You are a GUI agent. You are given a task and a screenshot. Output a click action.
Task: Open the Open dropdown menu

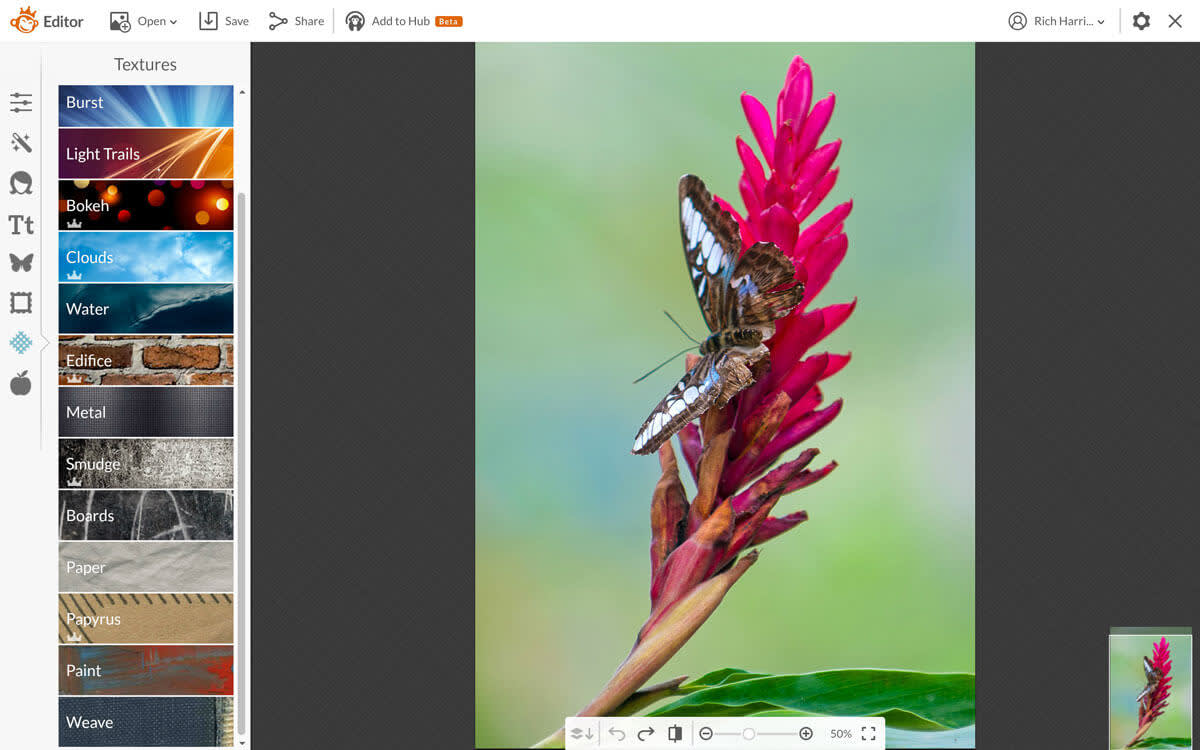point(143,21)
